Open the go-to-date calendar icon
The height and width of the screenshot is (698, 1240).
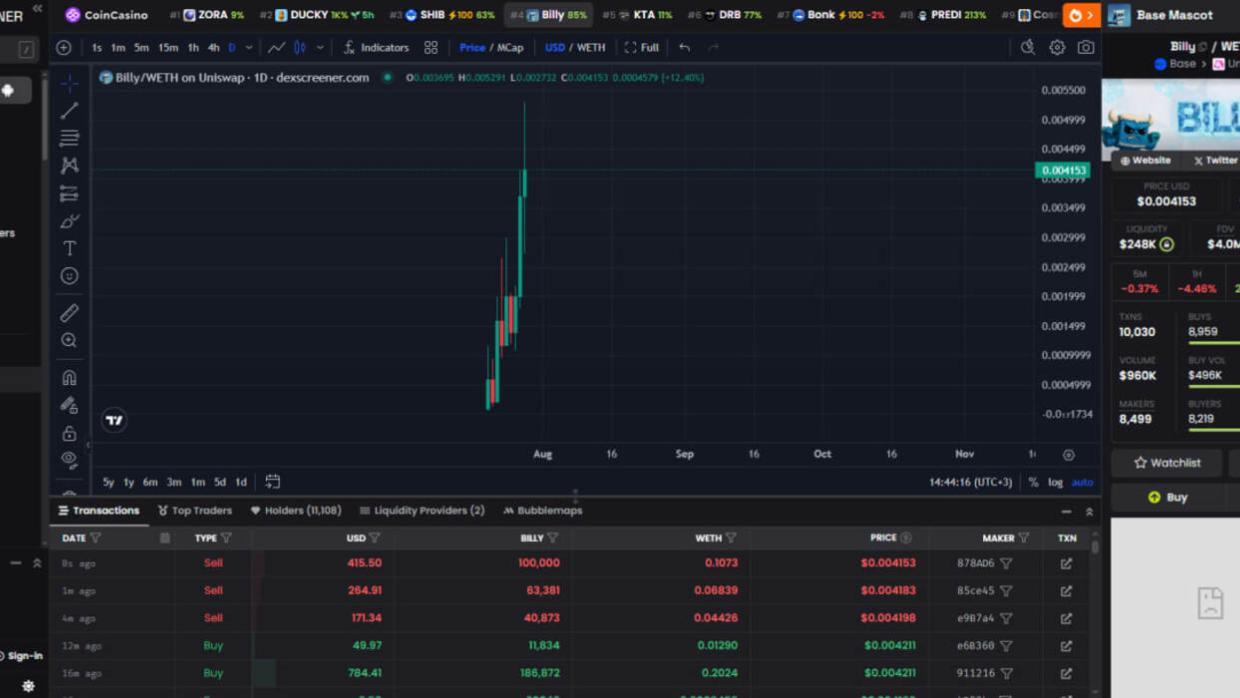coord(272,482)
